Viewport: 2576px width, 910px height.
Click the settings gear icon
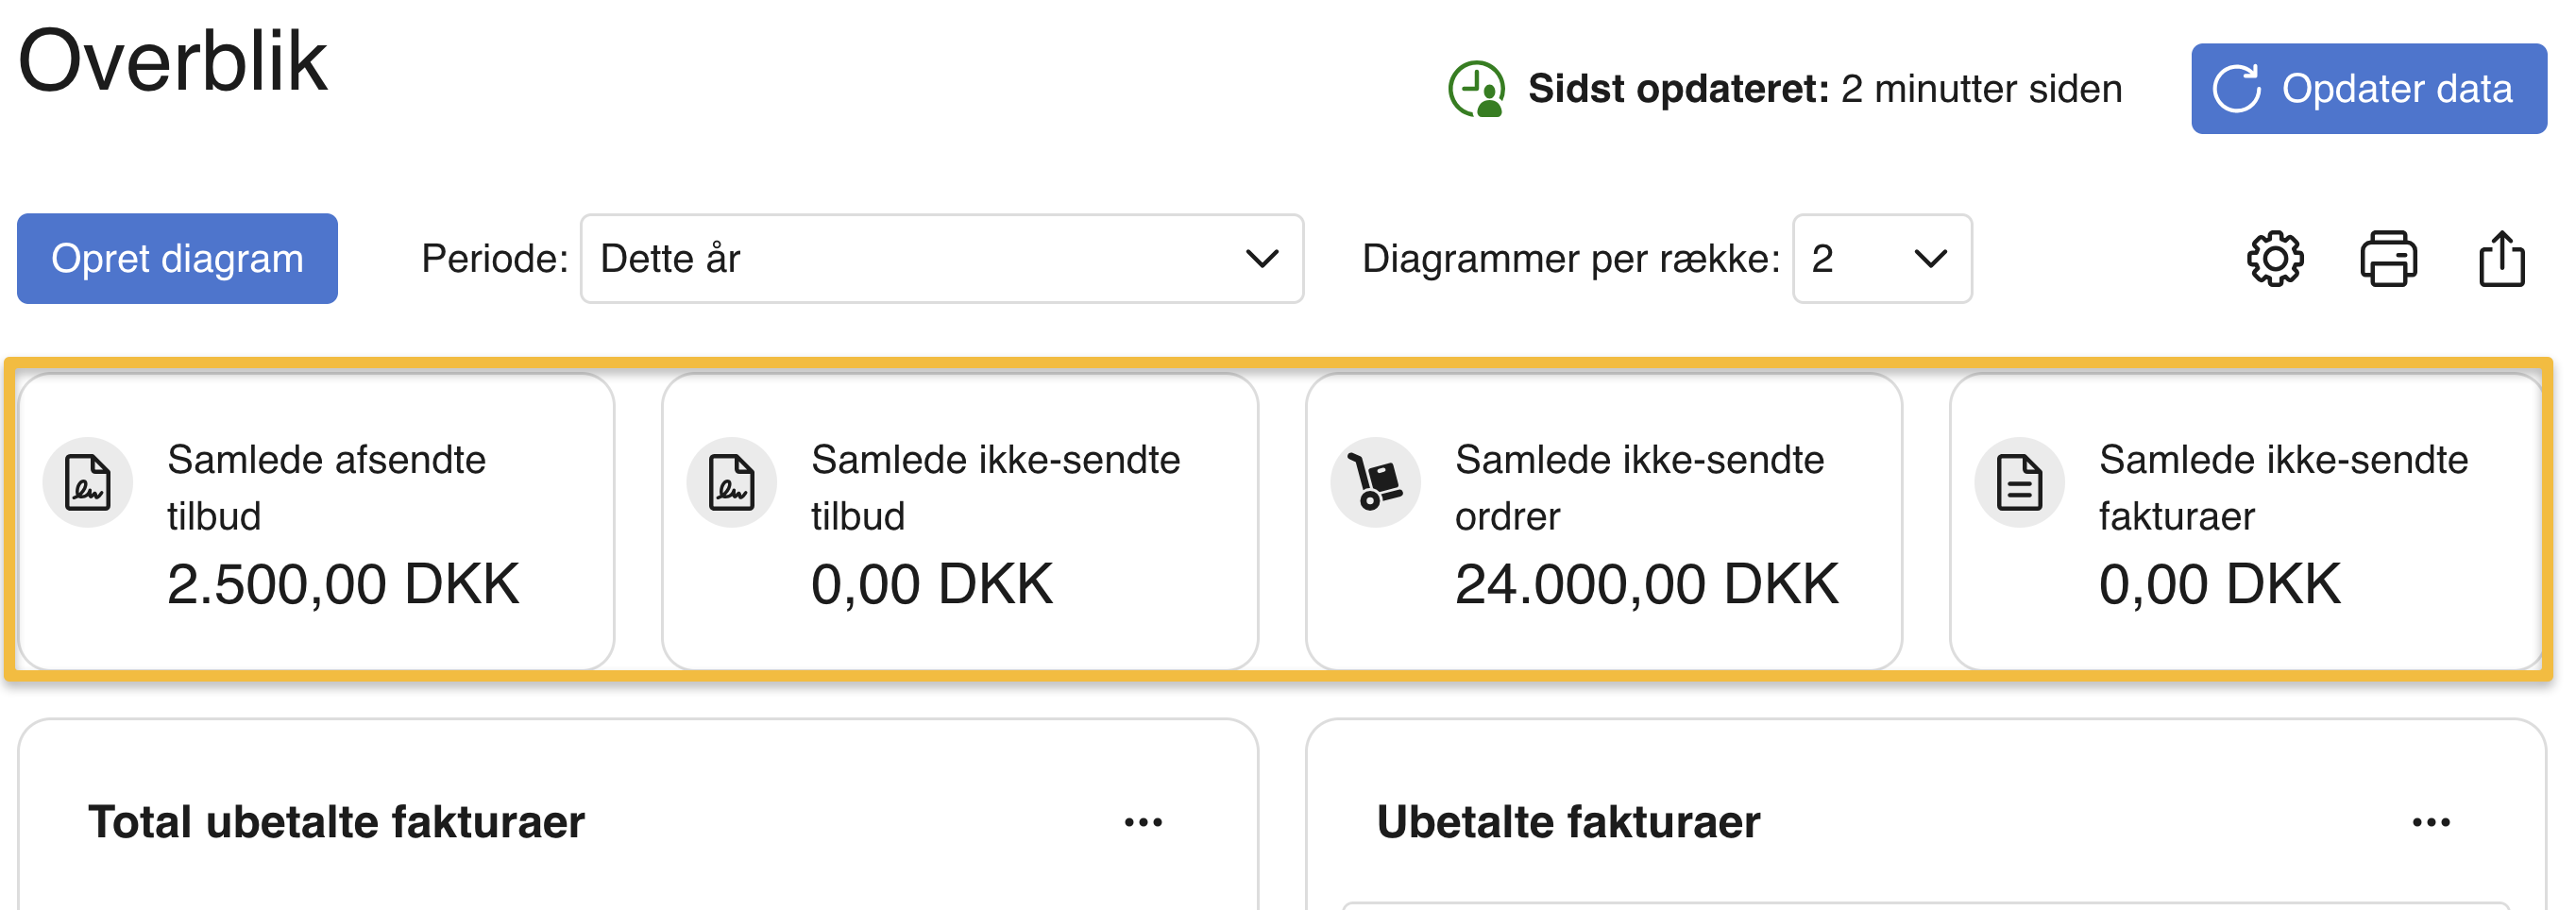(2274, 259)
